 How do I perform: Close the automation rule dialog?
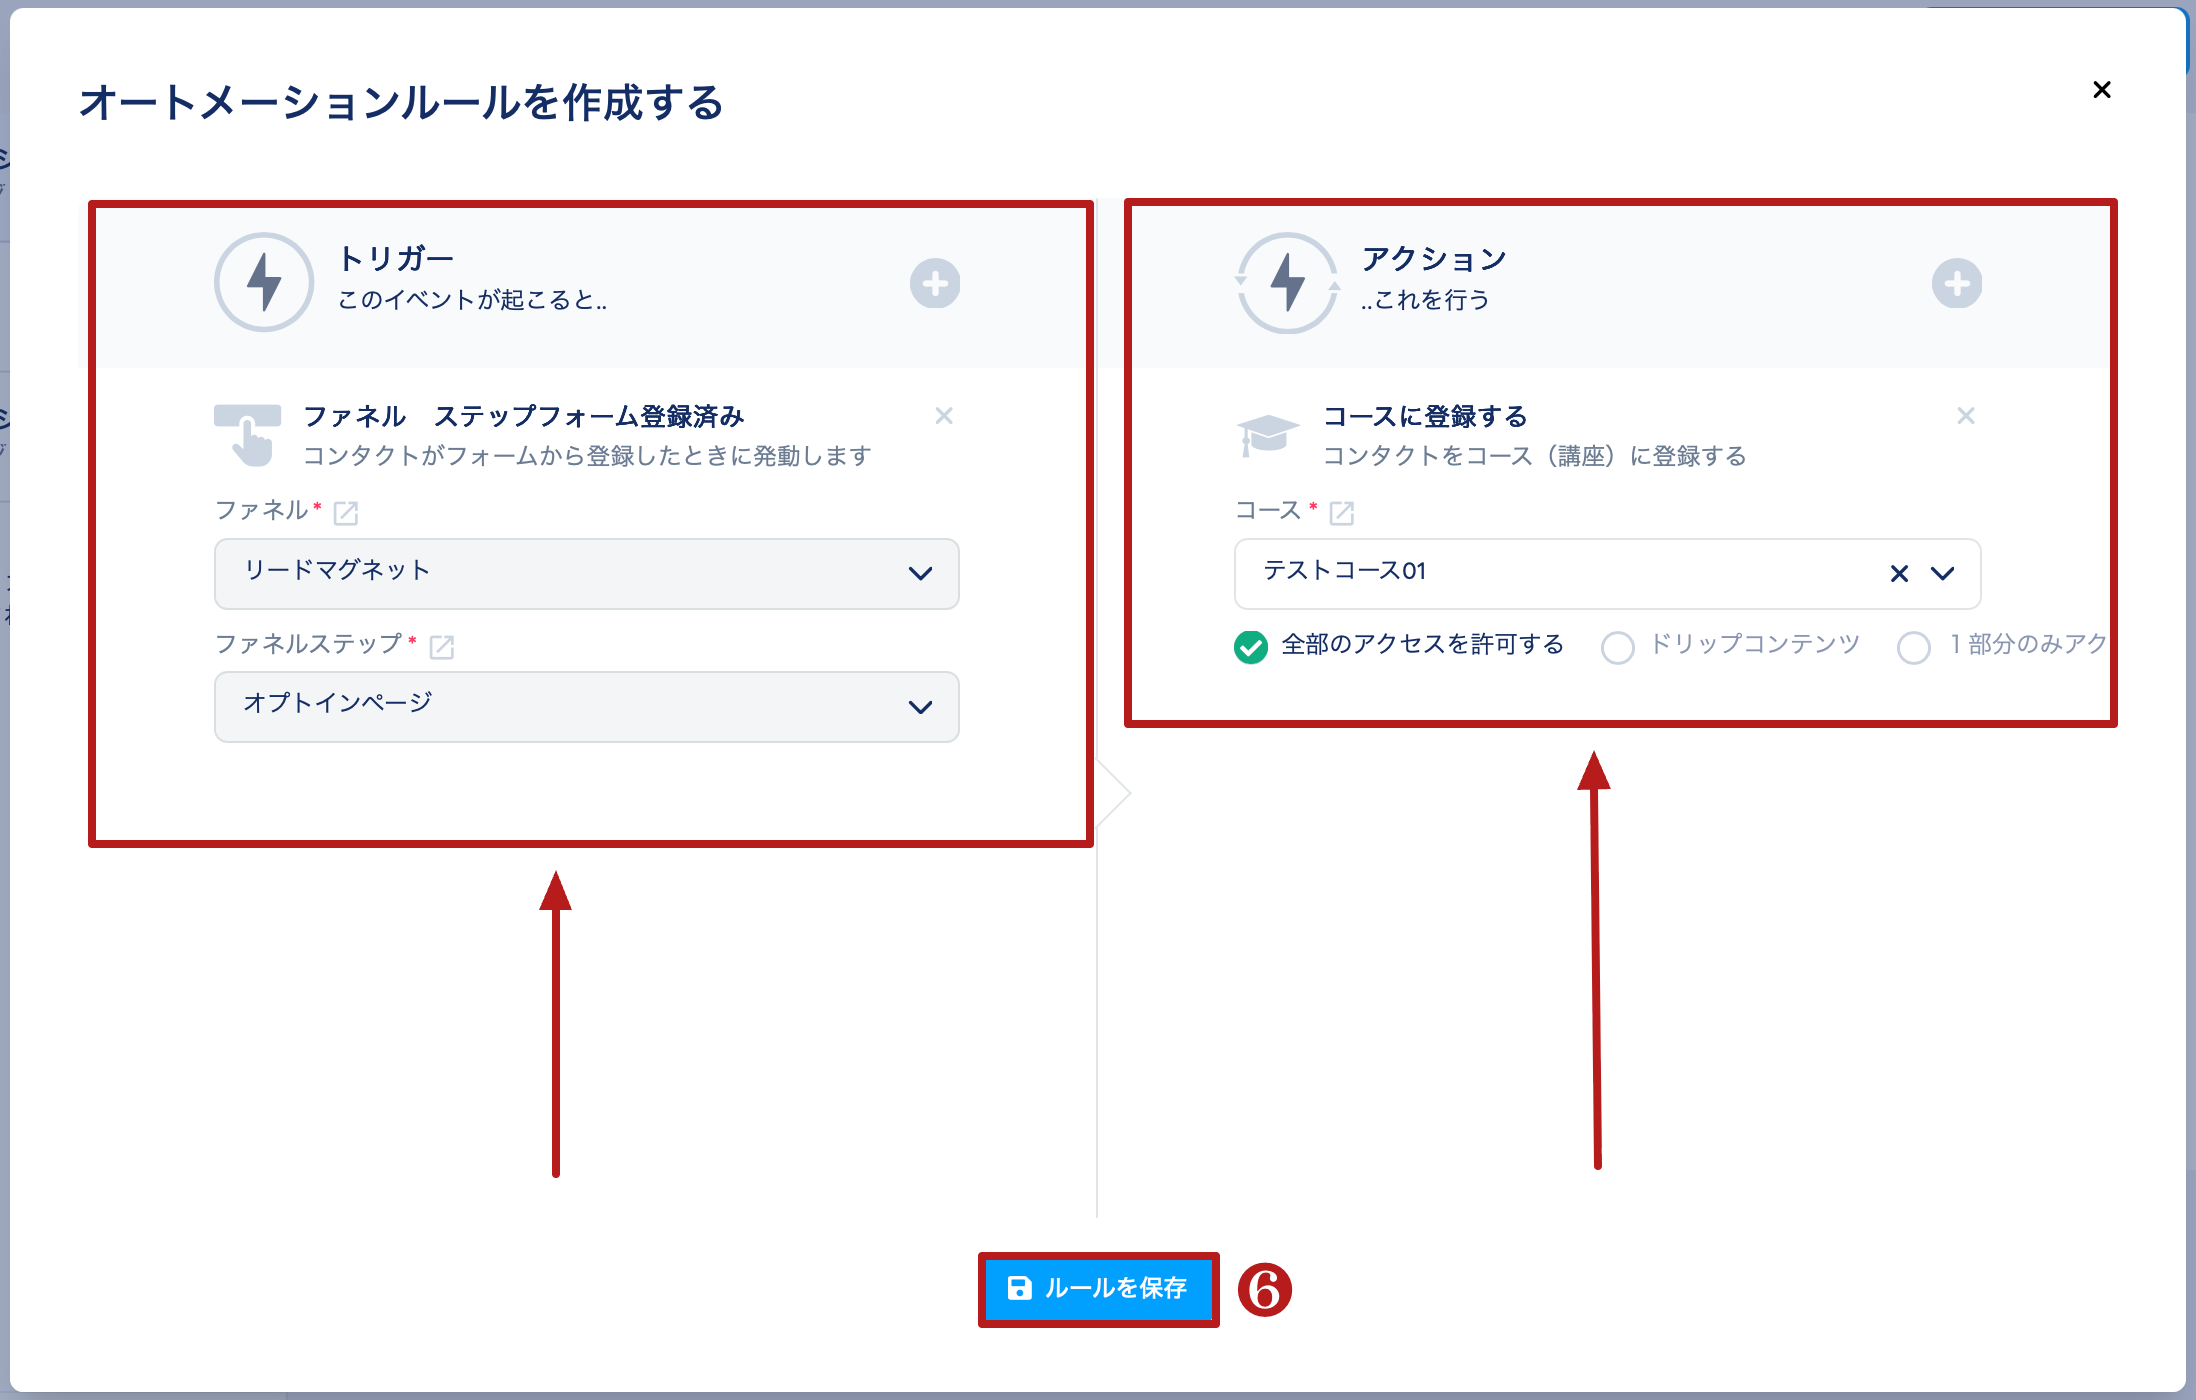tap(2101, 90)
